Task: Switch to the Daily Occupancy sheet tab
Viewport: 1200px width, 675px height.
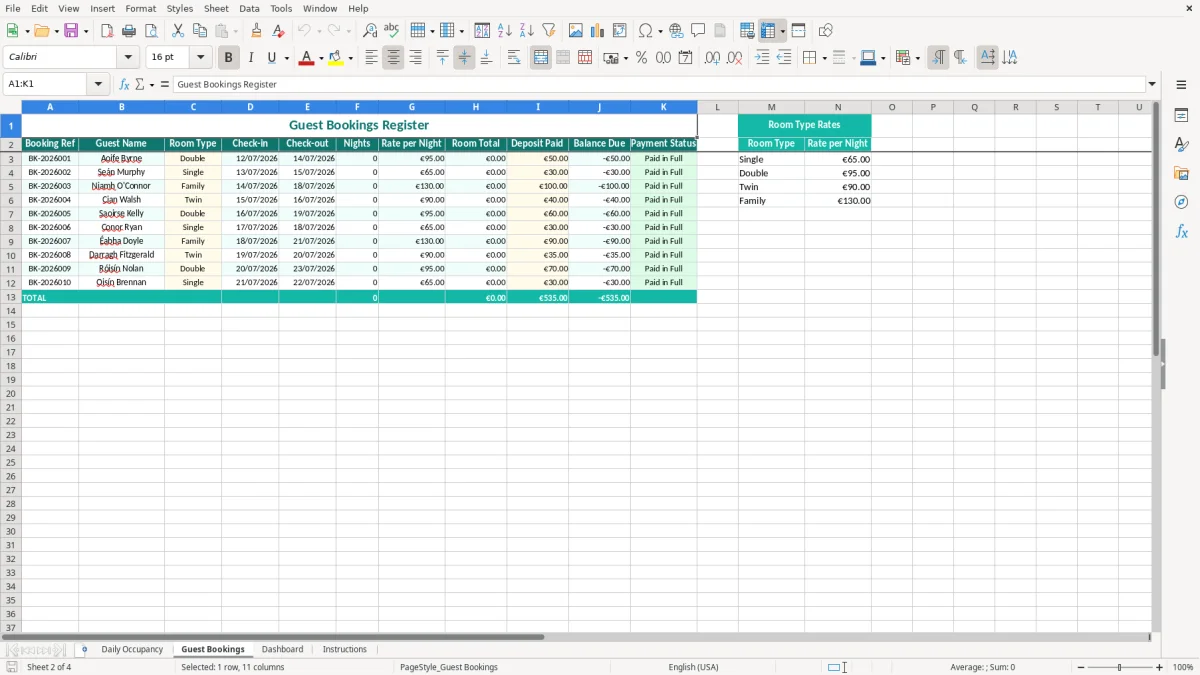Action: click(132, 650)
